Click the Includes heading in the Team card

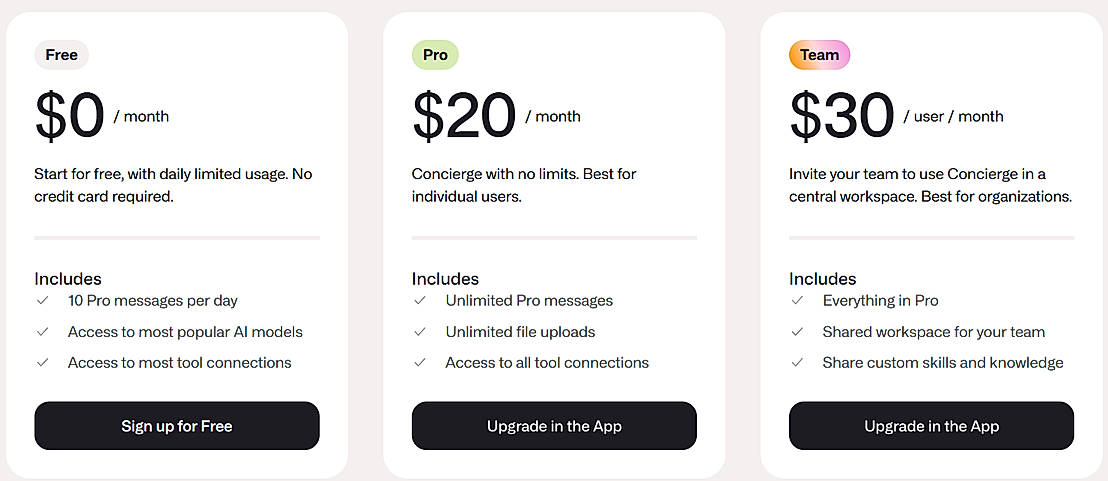[x=822, y=279]
